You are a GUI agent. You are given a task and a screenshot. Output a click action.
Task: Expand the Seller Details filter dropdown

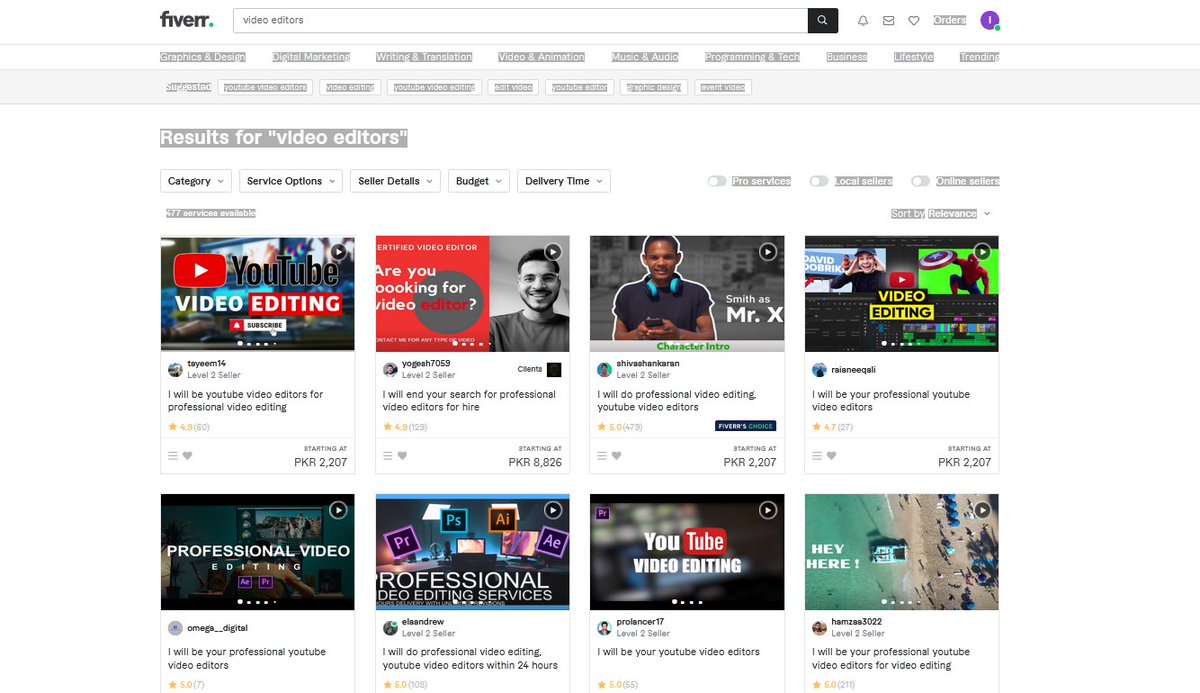coord(396,181)
